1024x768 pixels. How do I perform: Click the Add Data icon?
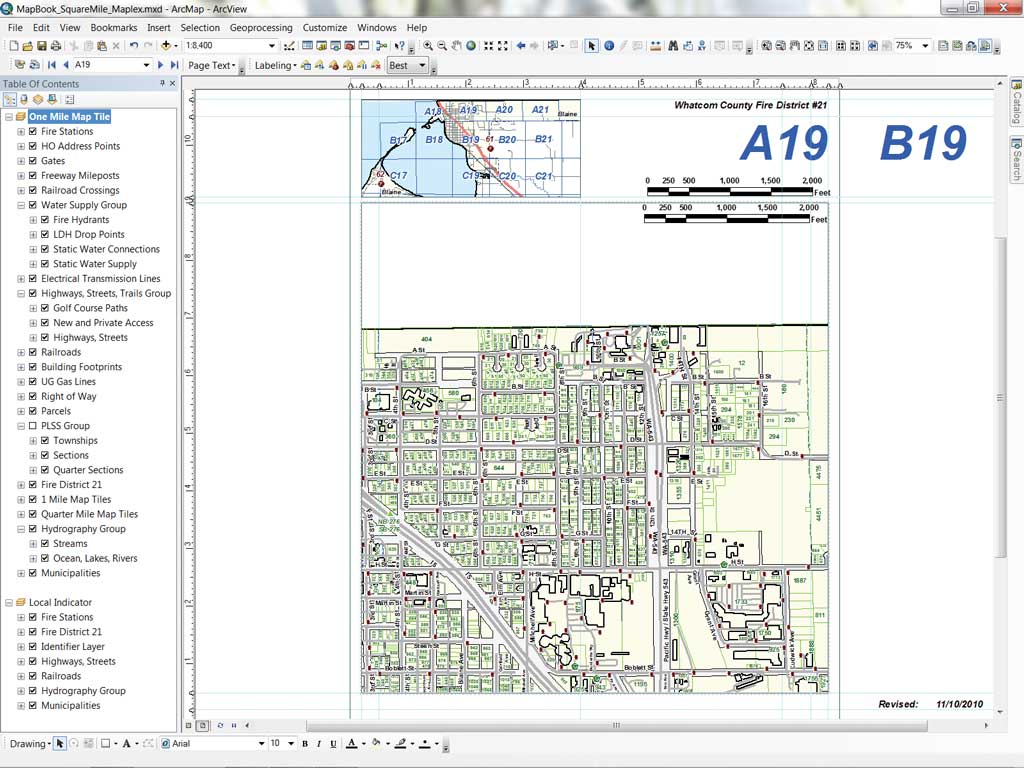(166, 46)
